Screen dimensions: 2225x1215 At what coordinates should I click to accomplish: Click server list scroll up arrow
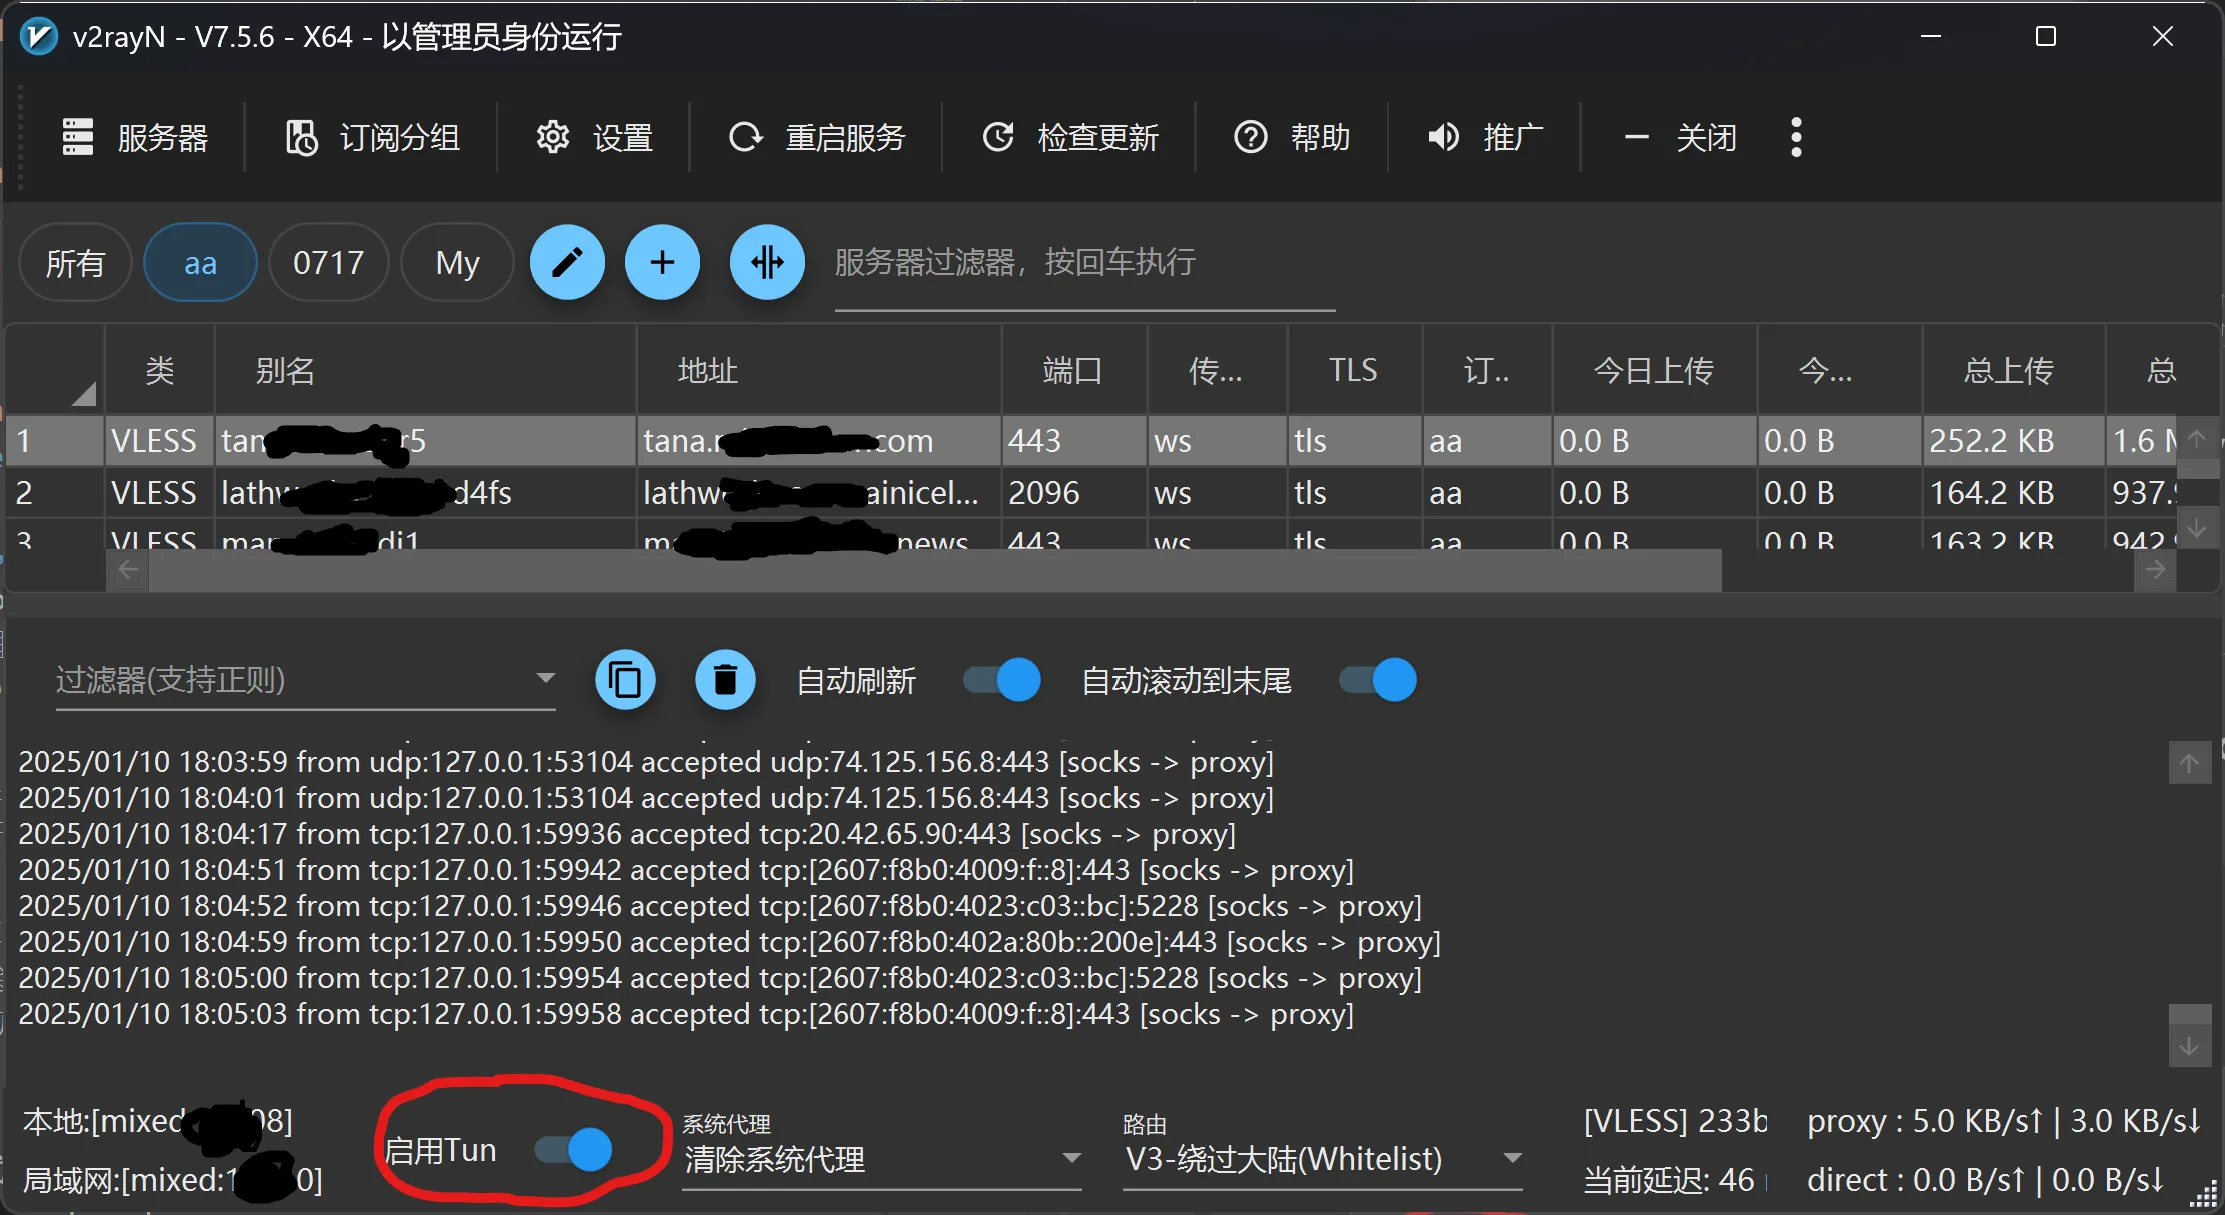click(x=2198, y=437)
